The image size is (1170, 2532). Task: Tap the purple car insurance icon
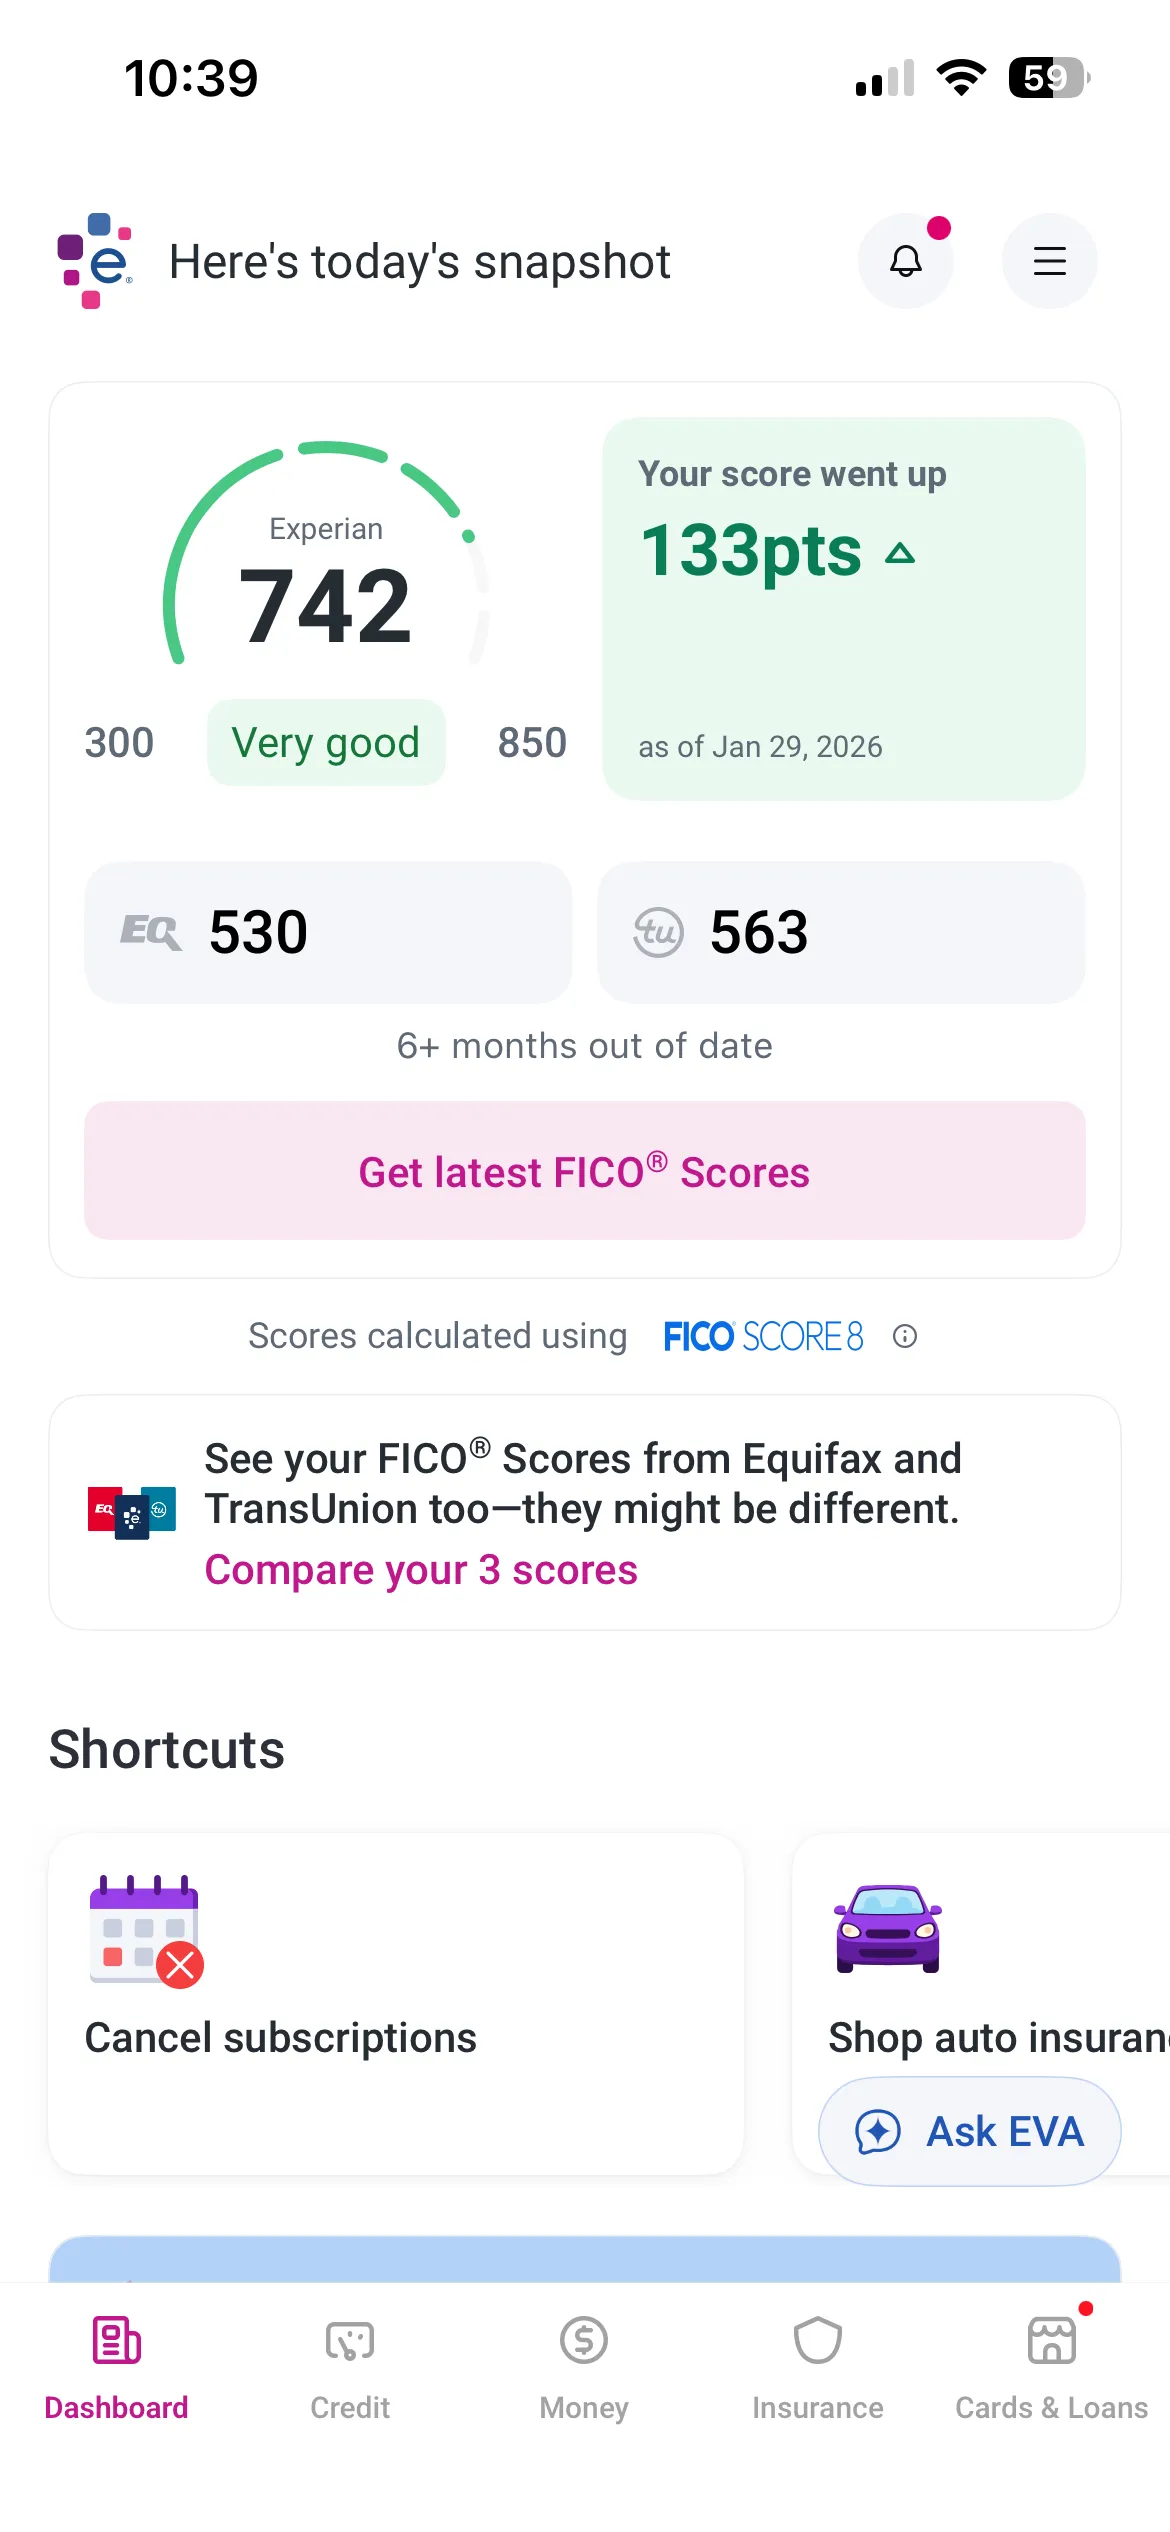point(888,1928)
